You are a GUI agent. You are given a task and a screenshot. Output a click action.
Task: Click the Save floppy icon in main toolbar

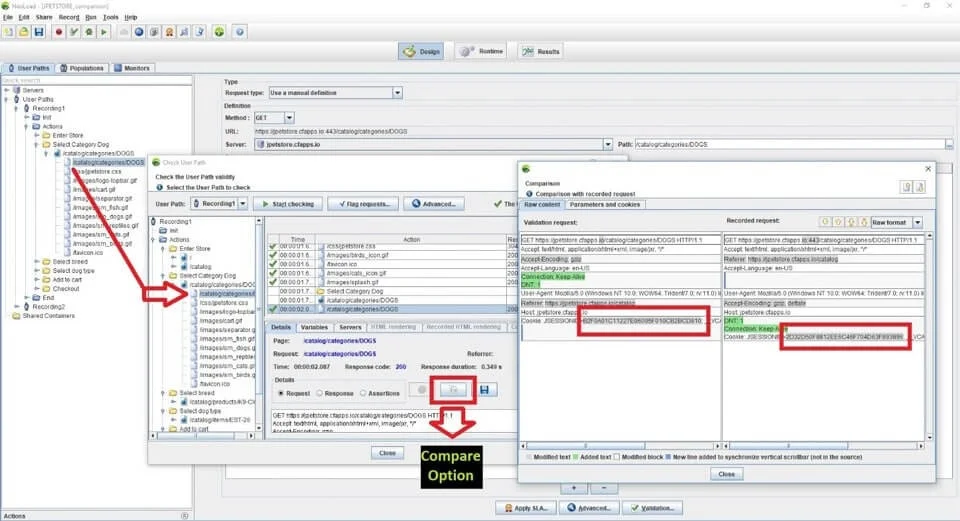39,32
